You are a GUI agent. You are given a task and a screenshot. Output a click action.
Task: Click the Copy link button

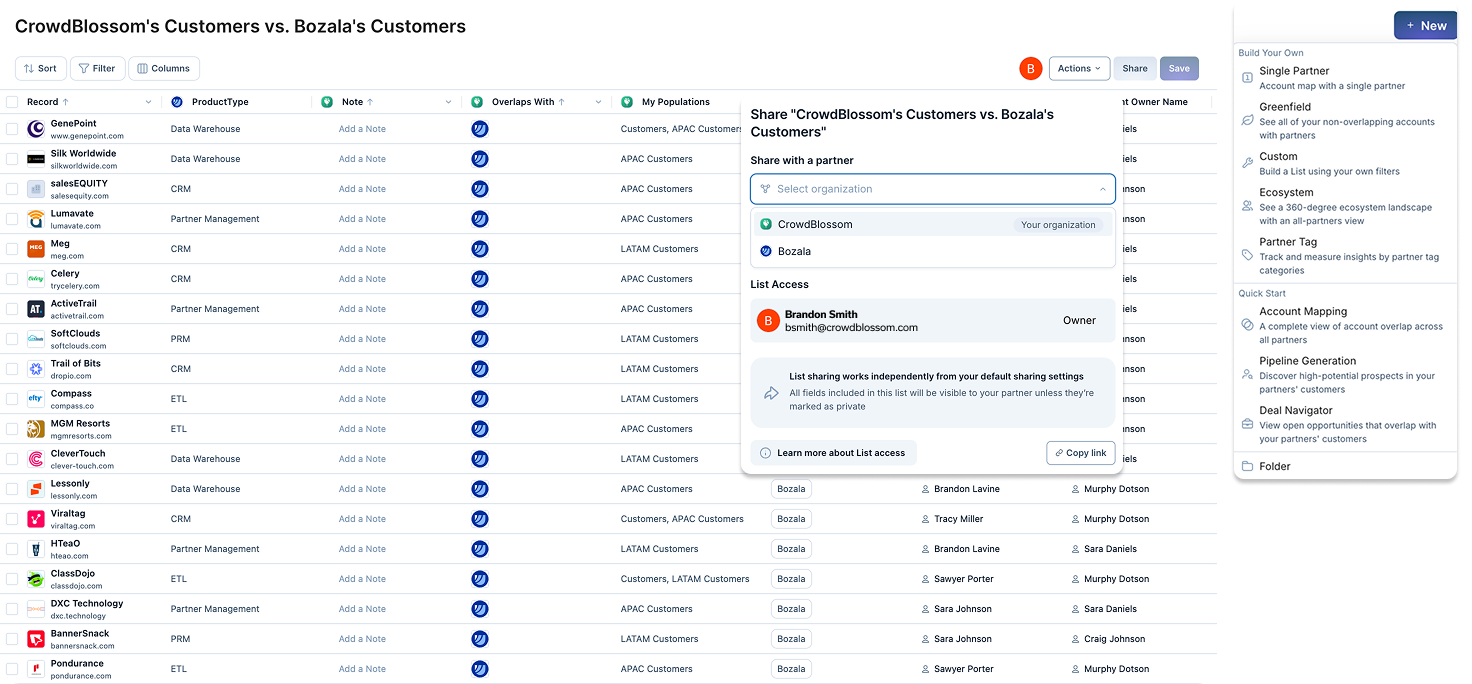[1080, 453]
